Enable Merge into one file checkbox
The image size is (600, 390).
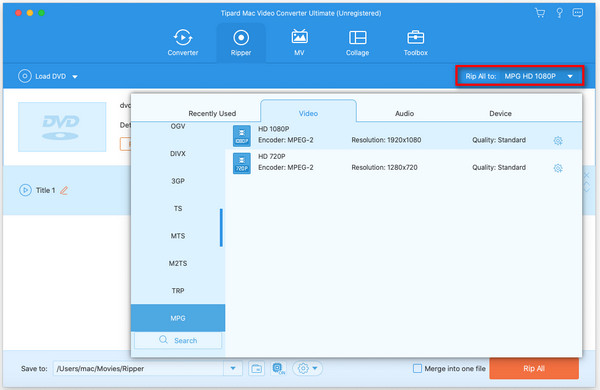[x=417, y=369]
